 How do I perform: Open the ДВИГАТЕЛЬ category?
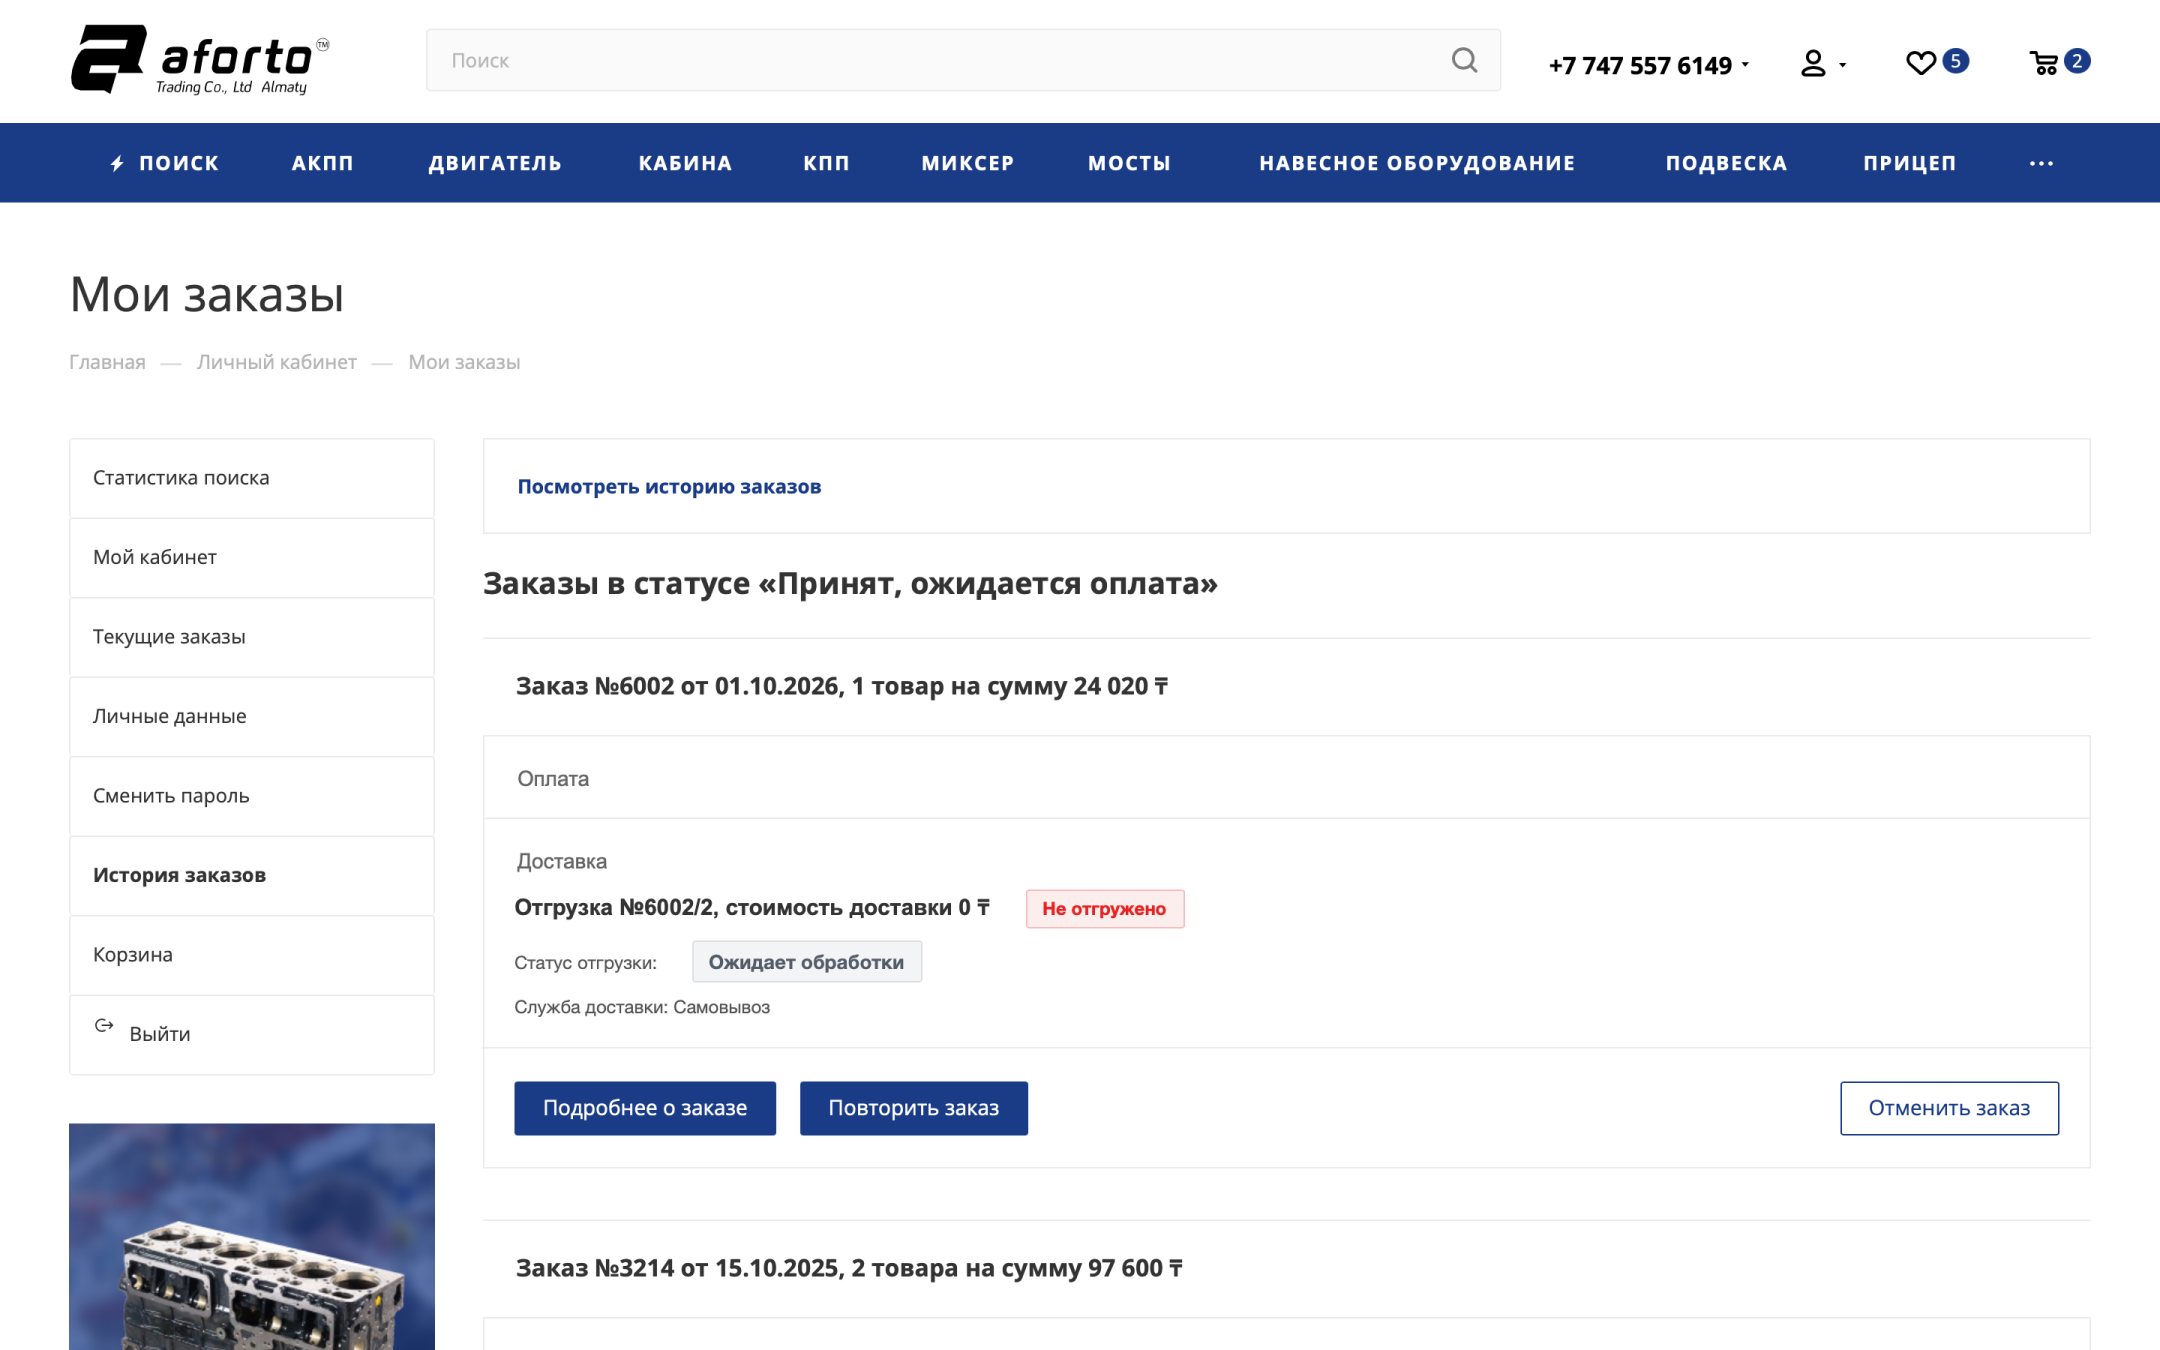495,163
